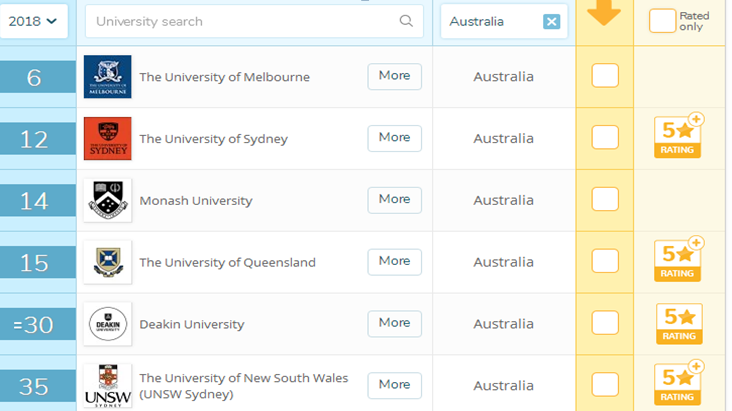Click the University of Sydney logo
This screenshot has width=732, height=411.
107,139
